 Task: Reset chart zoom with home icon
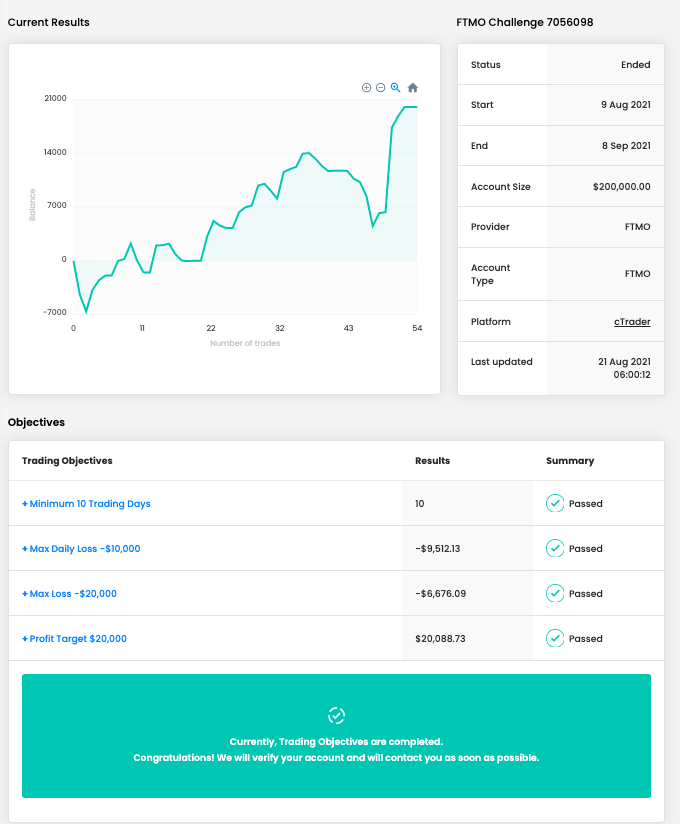pos(413,88)
